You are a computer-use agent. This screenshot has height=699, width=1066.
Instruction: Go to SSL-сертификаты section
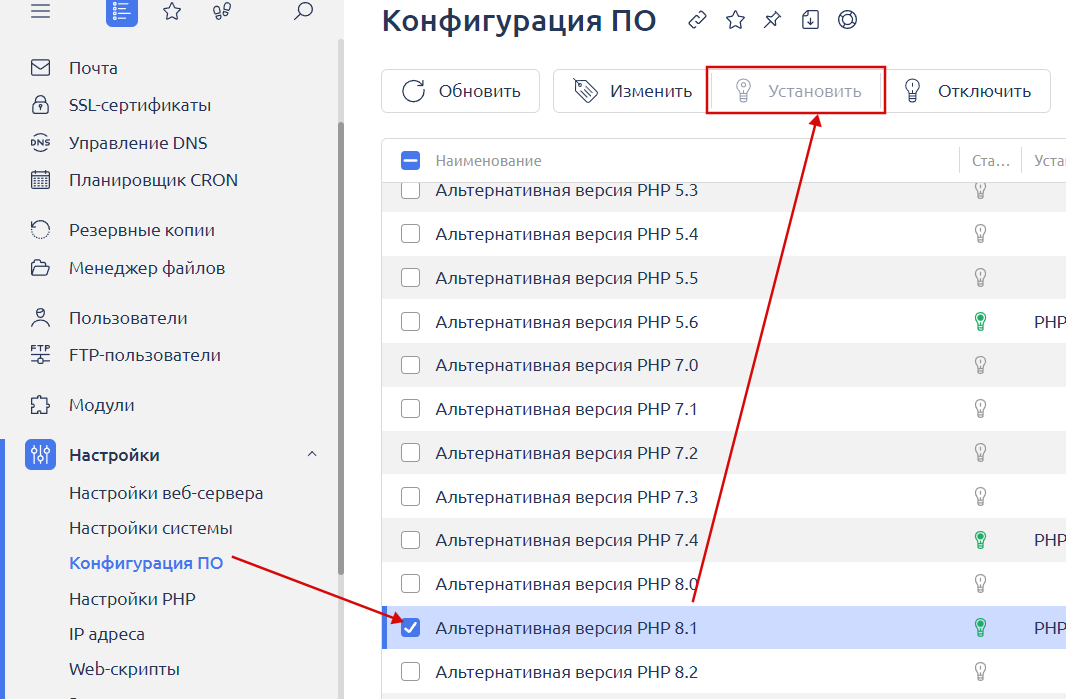coord(139,105)
